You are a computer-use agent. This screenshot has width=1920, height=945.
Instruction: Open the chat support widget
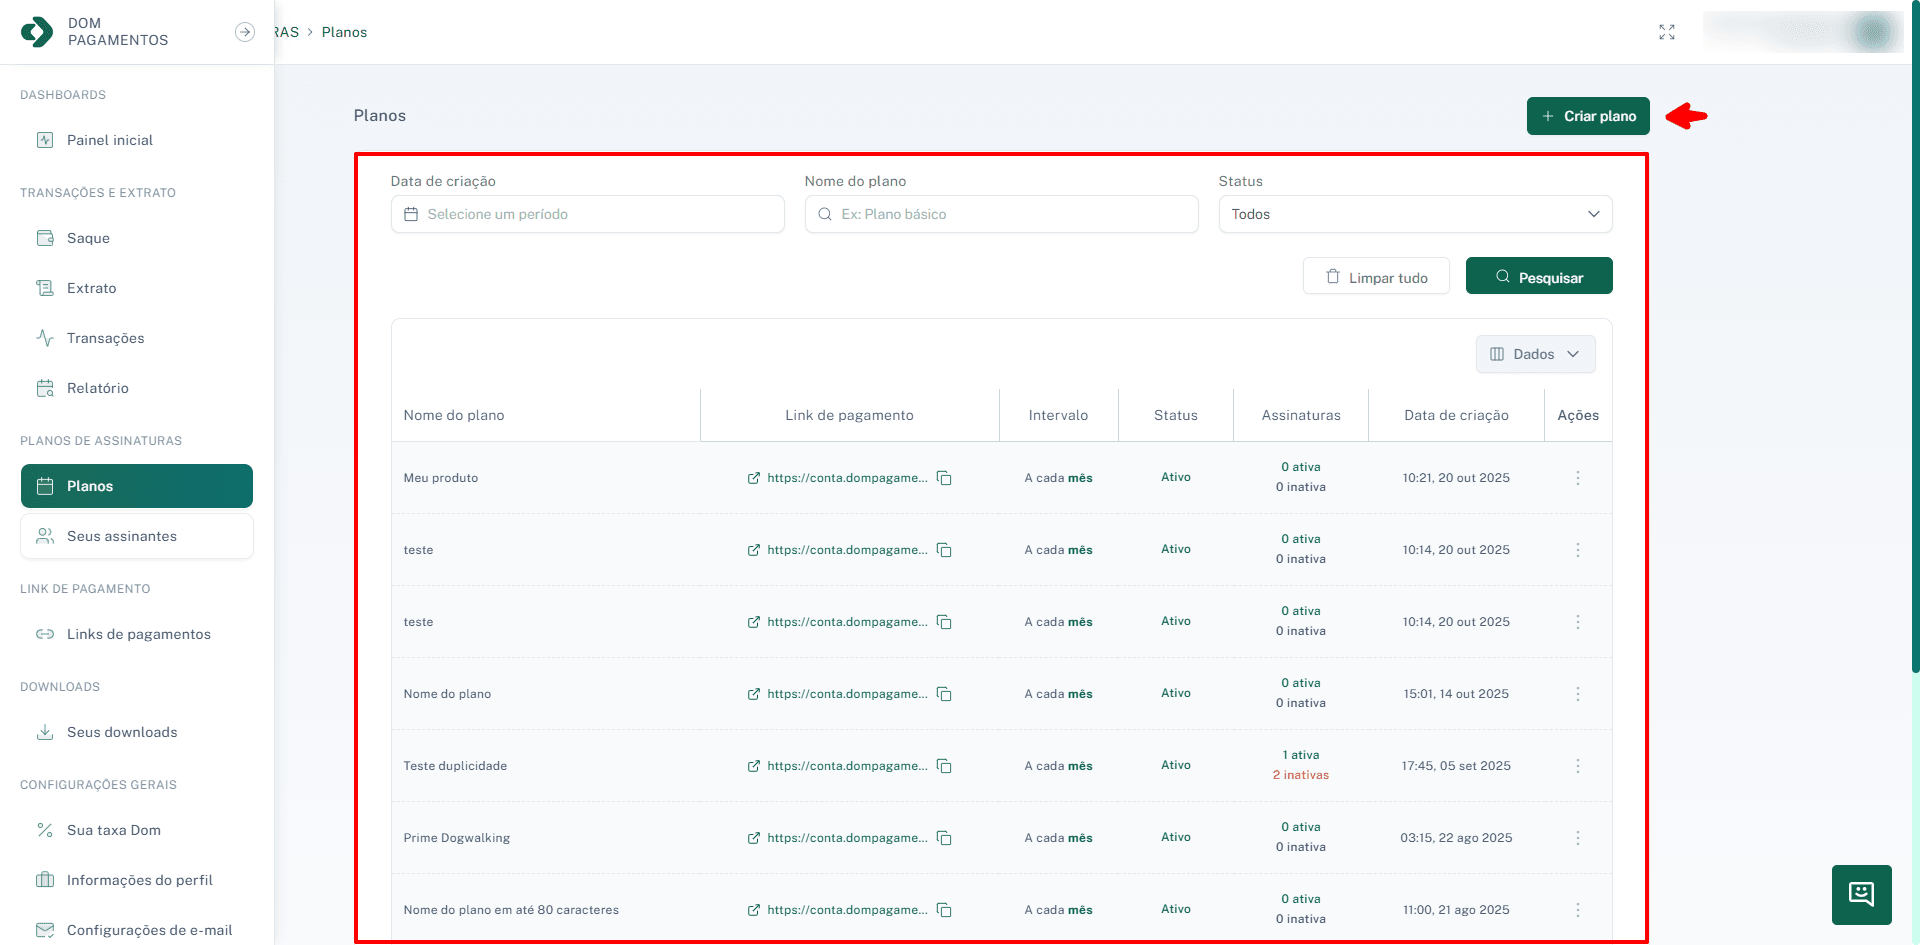(x=1861, y=894)
